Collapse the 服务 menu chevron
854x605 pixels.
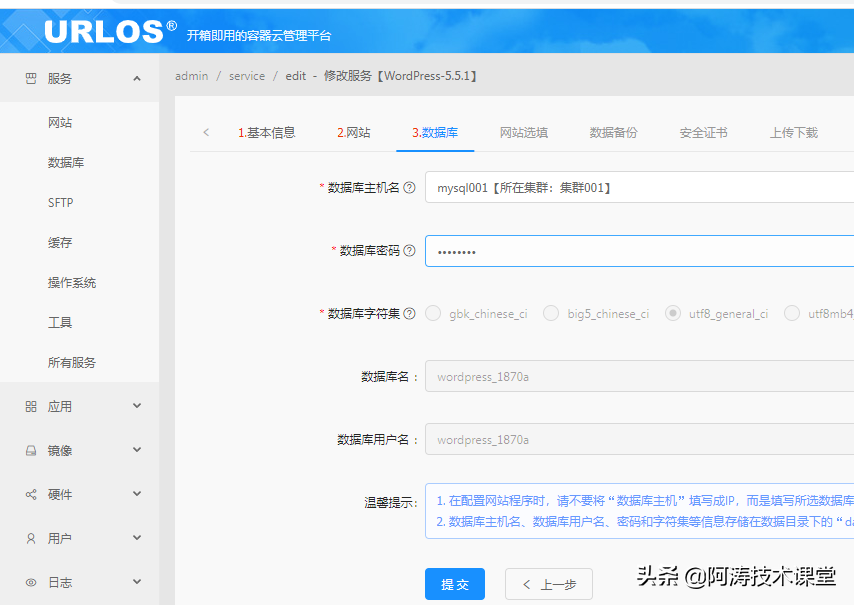pyautogui.click(x=137, y=78)
